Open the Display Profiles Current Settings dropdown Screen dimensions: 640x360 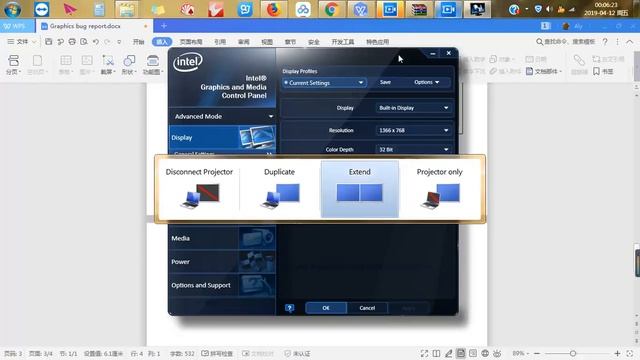(324, 83)
